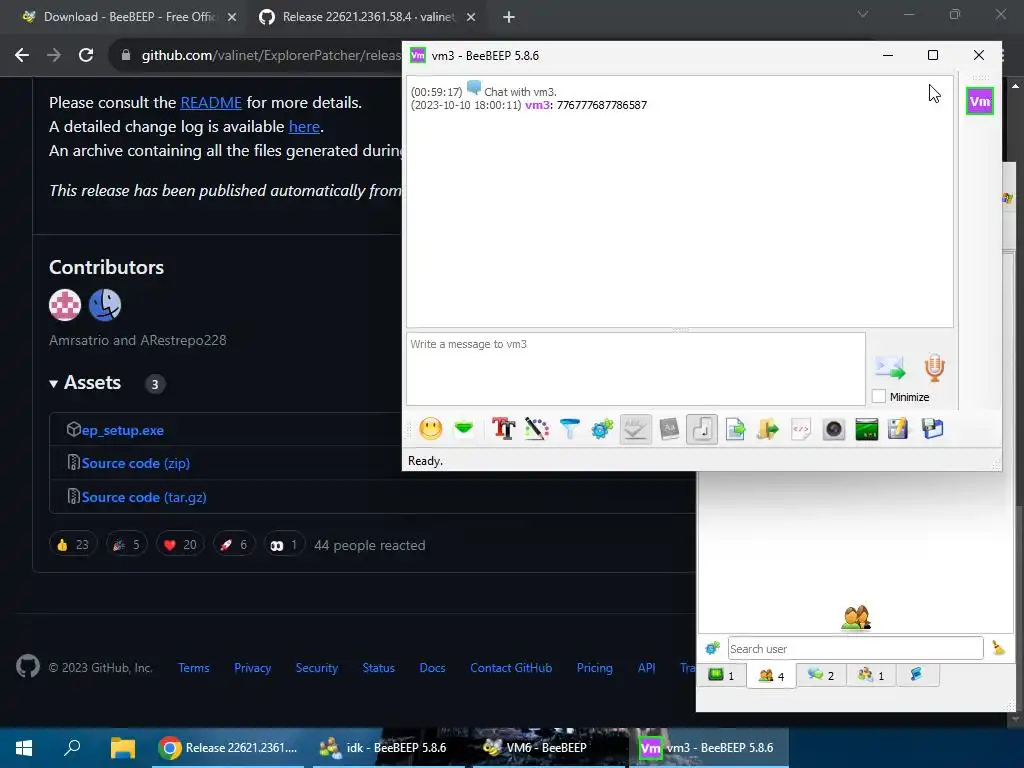This screenshot has width=1024, height=768.
Task: Open the smiley emoticon picker in chat
Action: coord(430,429)
